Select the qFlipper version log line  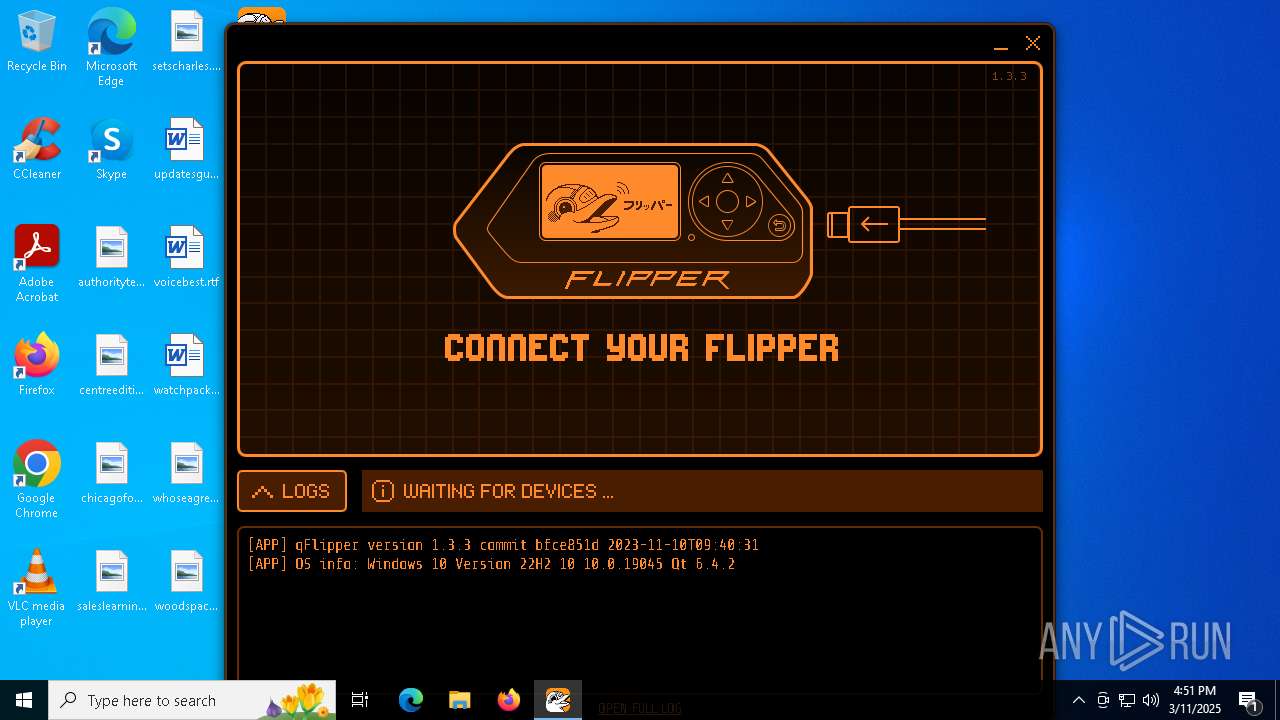coord(503,545)
